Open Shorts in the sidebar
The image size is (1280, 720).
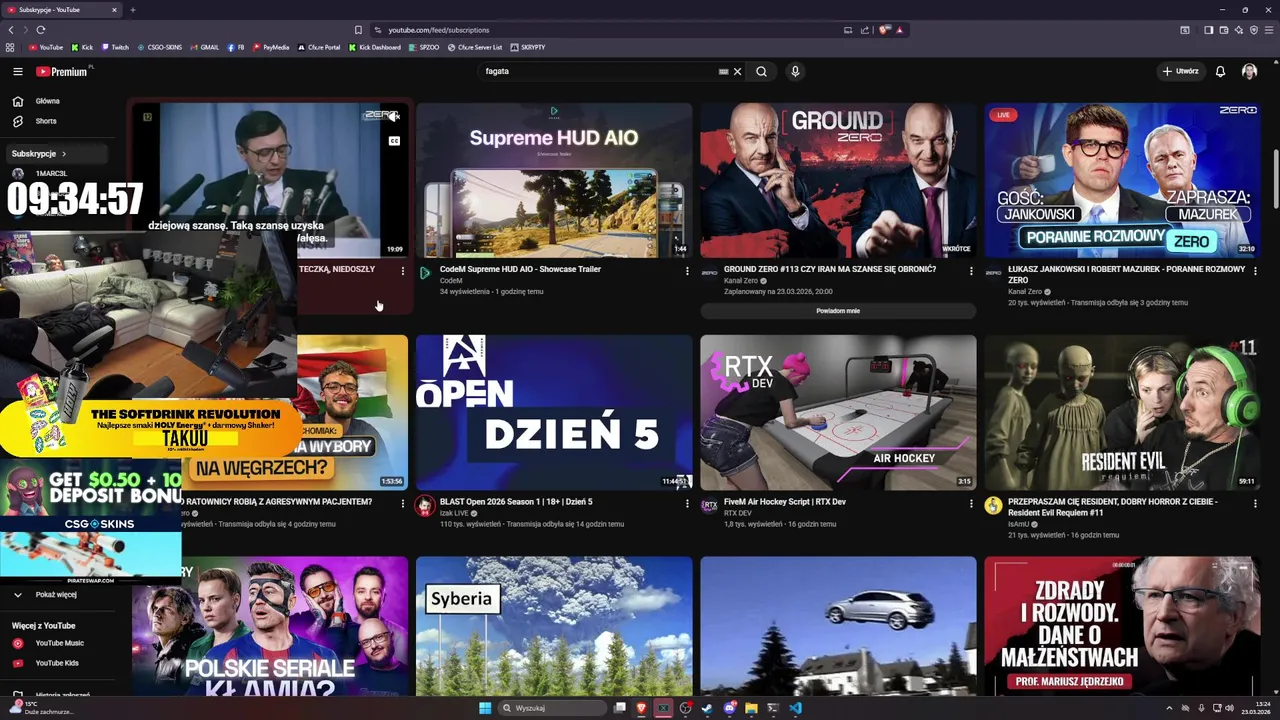coord(46,121)
